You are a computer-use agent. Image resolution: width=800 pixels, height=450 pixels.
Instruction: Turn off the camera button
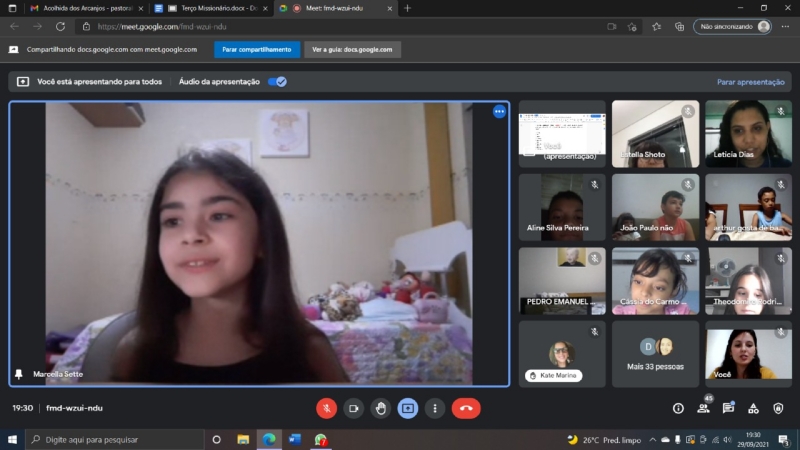pyautogui.click(x=353, y=408)
